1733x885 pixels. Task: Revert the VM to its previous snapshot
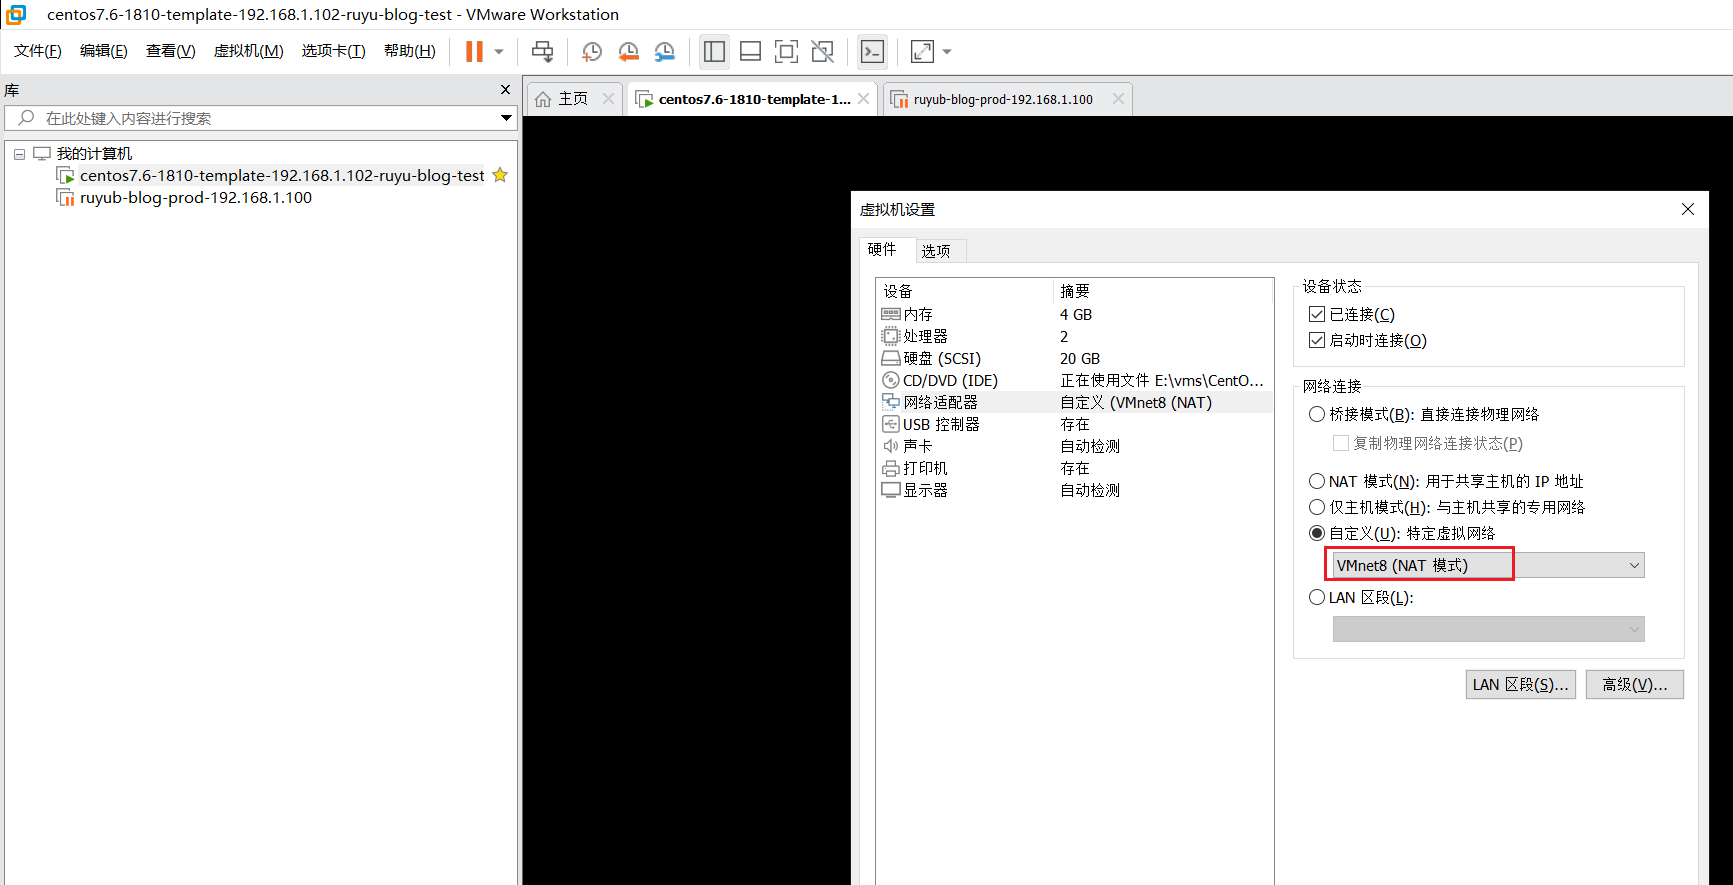click(x=628, y=51)
